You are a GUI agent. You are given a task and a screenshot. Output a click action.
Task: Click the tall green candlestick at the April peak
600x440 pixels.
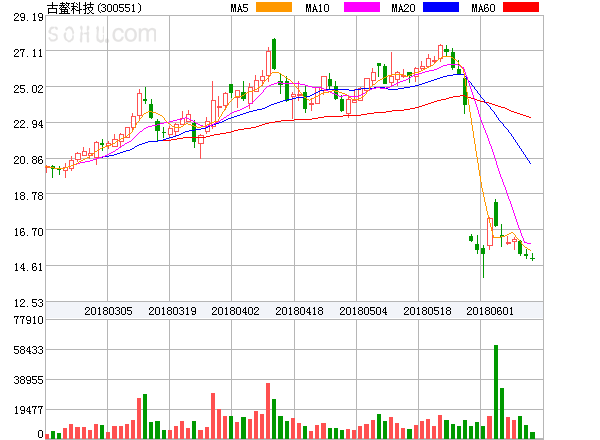274,54
